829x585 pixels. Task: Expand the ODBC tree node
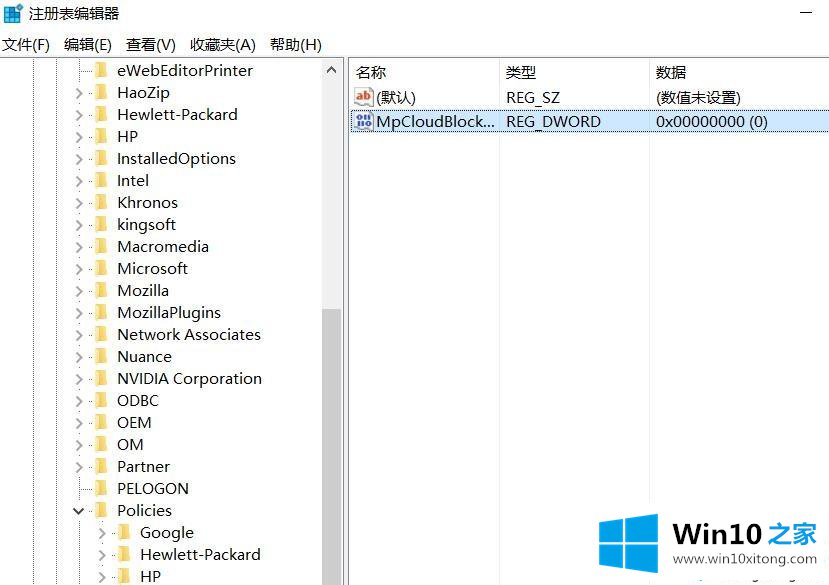(x=79, y=401)
